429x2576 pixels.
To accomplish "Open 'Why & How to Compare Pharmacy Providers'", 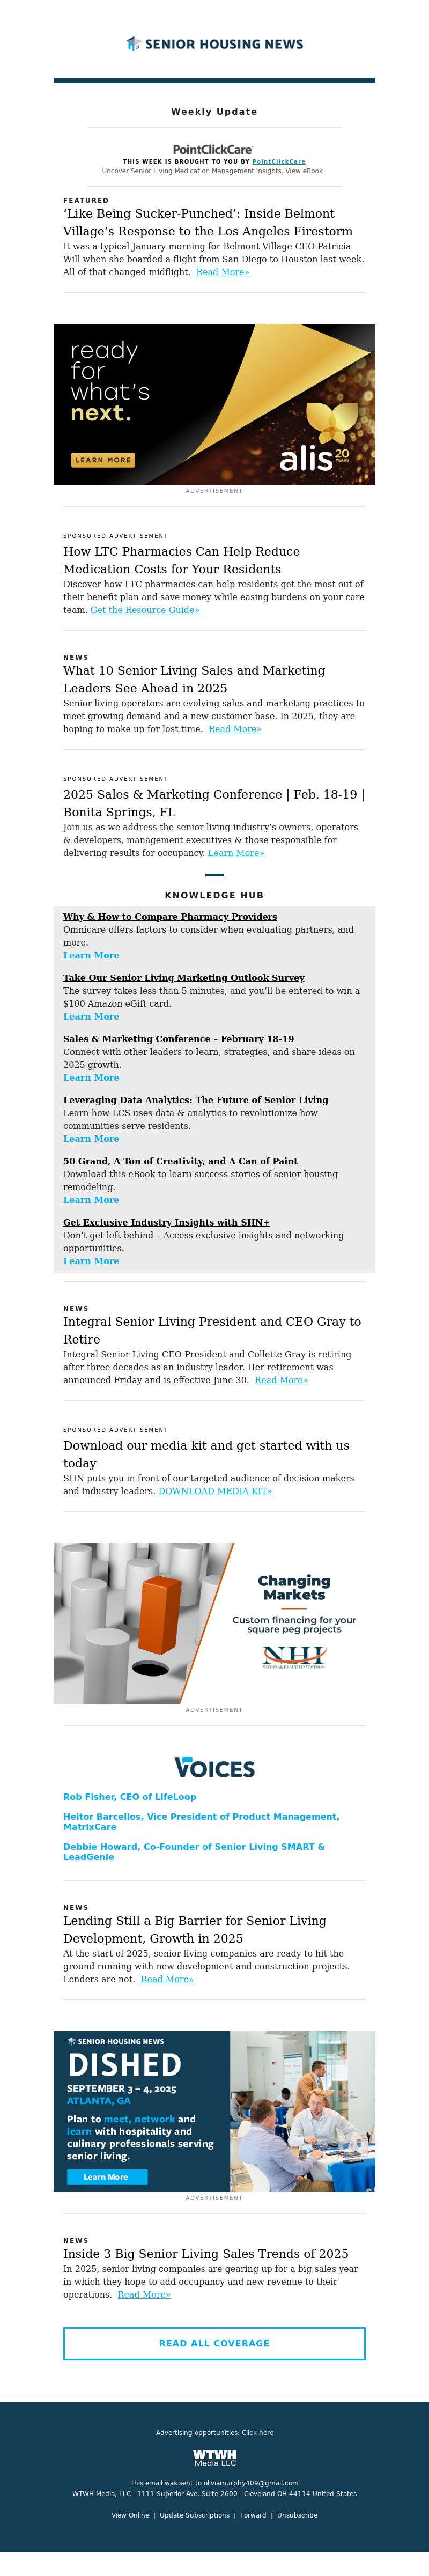I will (170, 916).
